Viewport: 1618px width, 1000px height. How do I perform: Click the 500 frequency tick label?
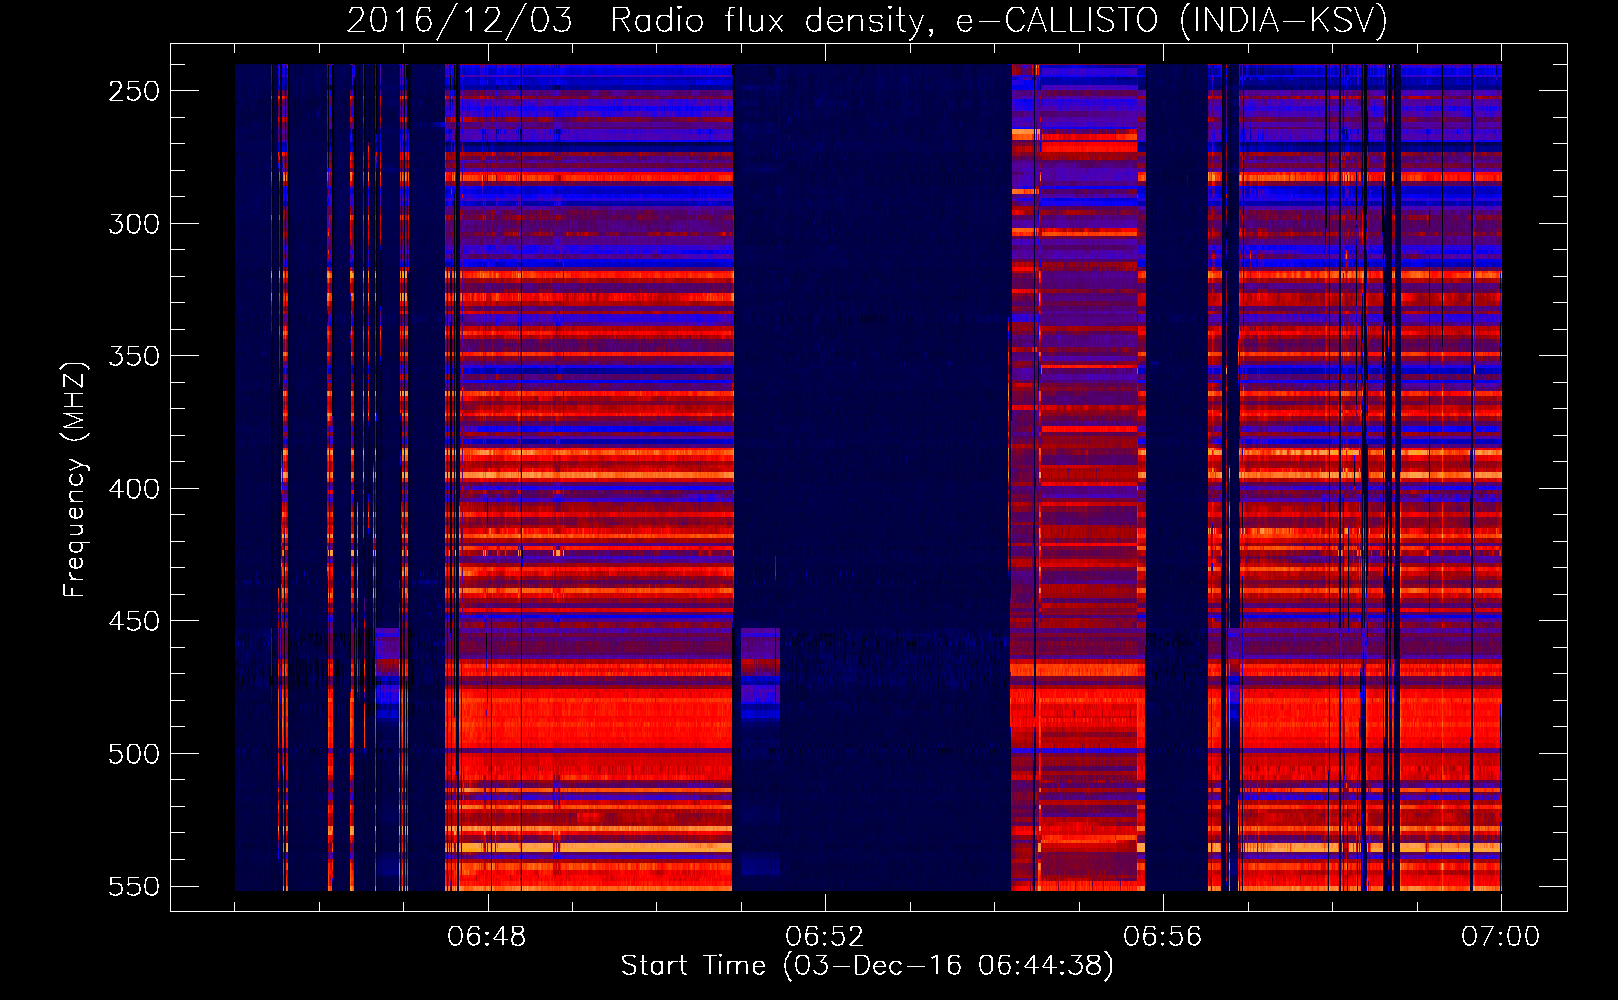134,754
